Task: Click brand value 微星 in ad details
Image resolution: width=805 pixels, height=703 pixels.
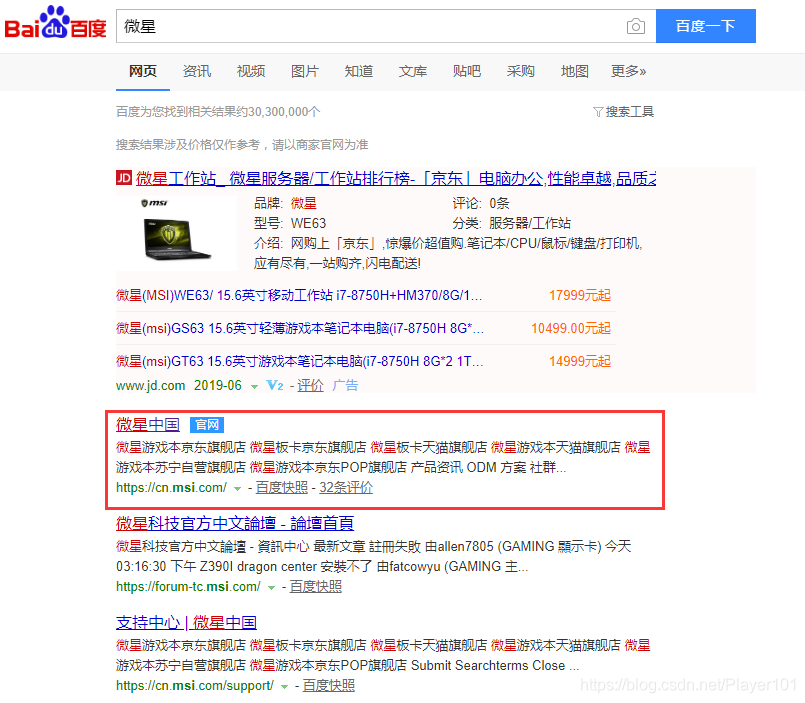Action: tap(303, 203)
